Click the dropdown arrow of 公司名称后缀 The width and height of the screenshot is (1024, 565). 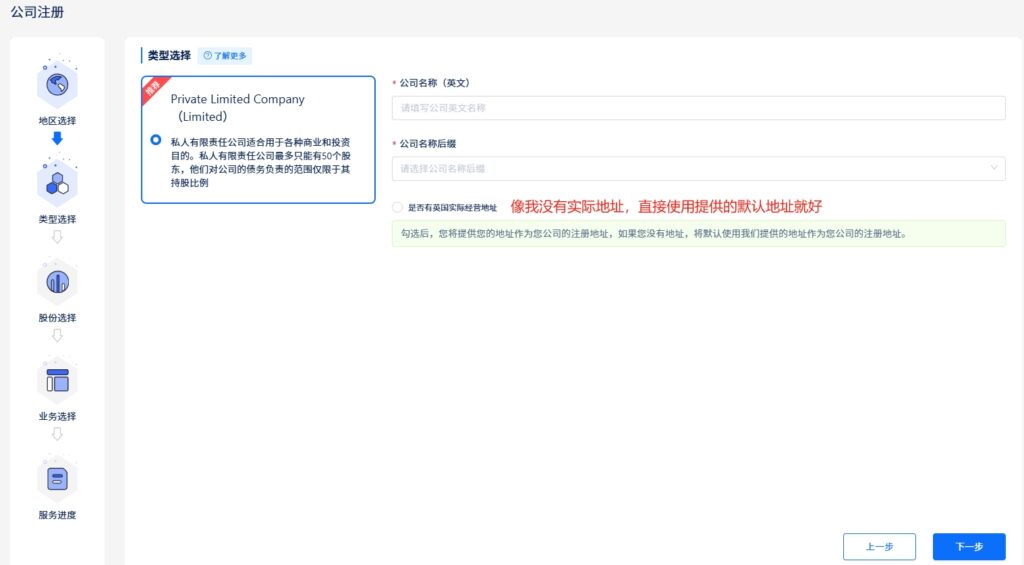[994, 168]
